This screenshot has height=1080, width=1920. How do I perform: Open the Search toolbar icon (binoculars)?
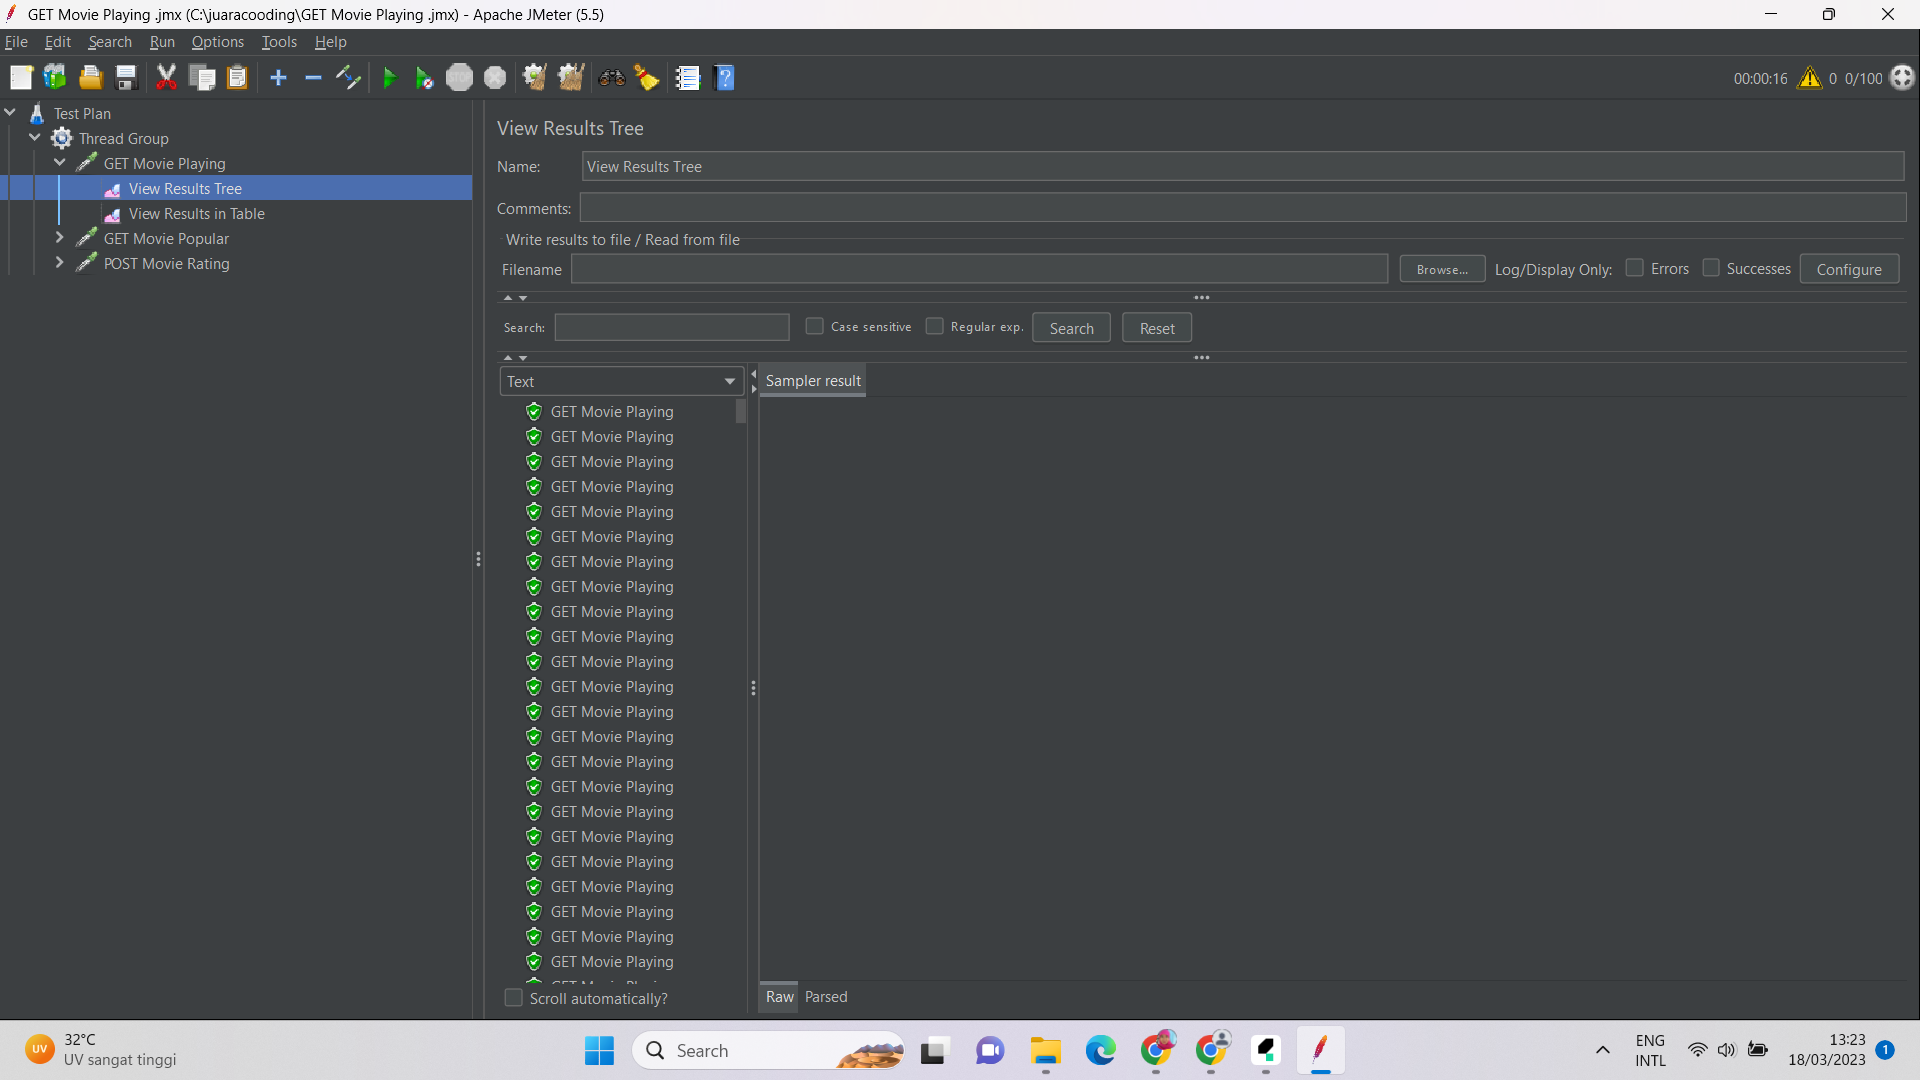(x=611, y=77)
